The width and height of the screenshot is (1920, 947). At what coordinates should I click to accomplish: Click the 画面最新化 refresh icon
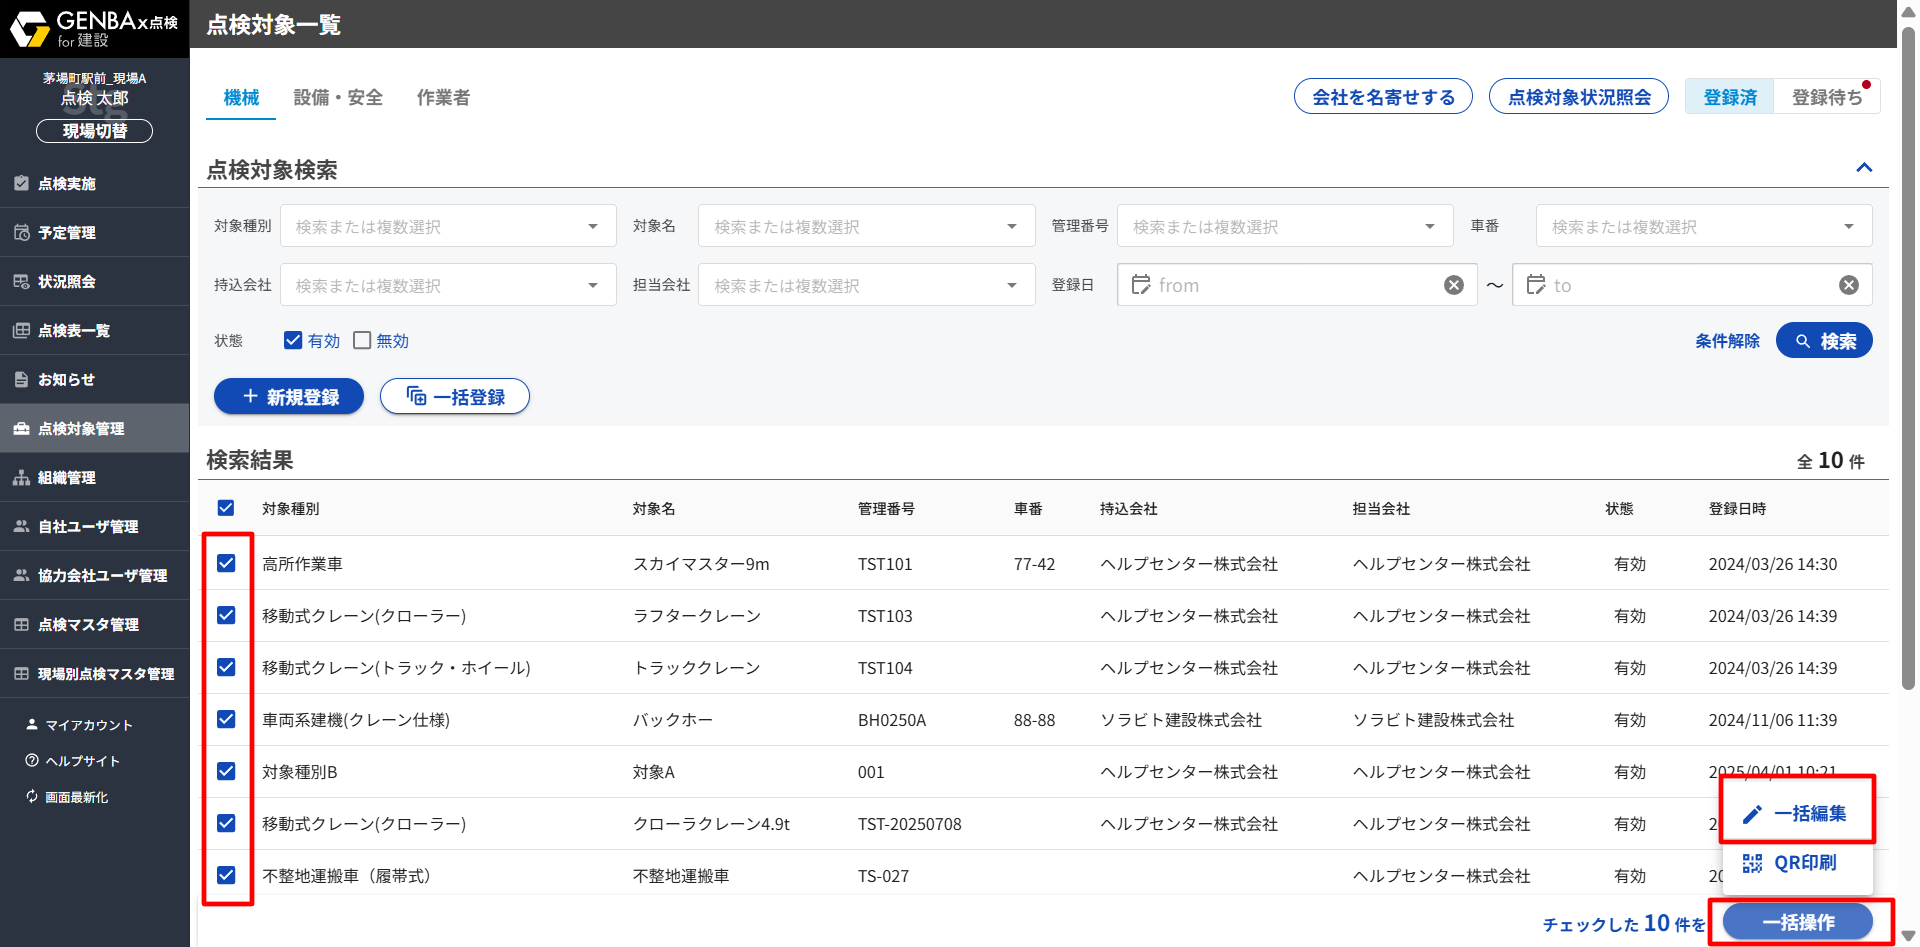pos(32,797)
